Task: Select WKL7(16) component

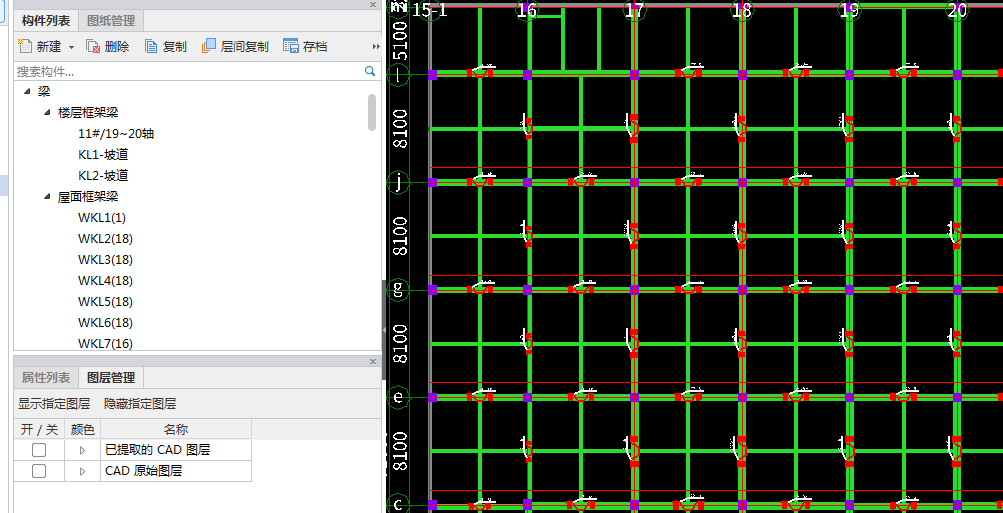Action: [x=106, y=343]
